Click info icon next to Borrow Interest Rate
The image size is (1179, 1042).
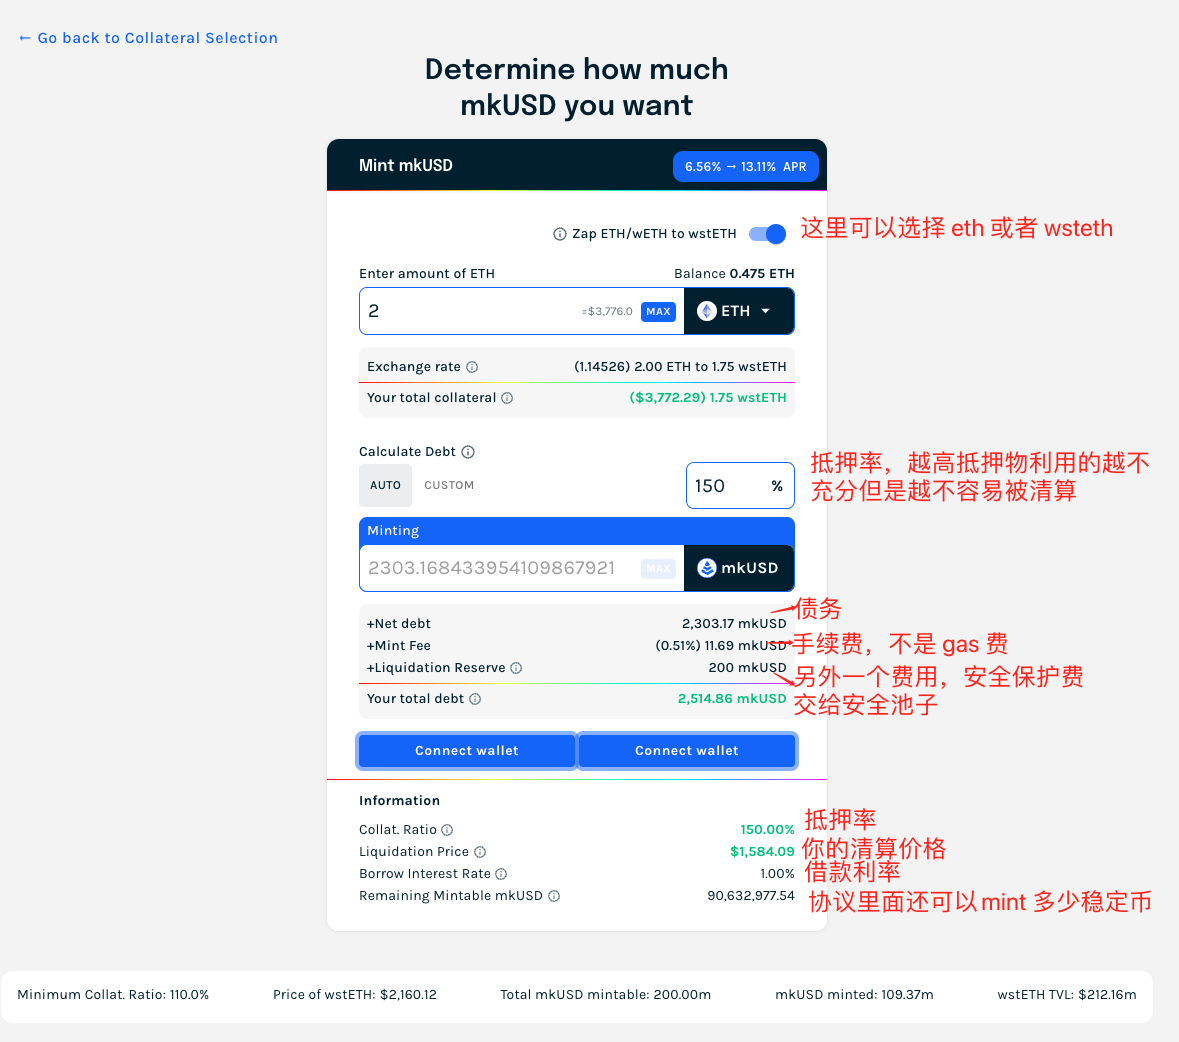click(501, 874)
